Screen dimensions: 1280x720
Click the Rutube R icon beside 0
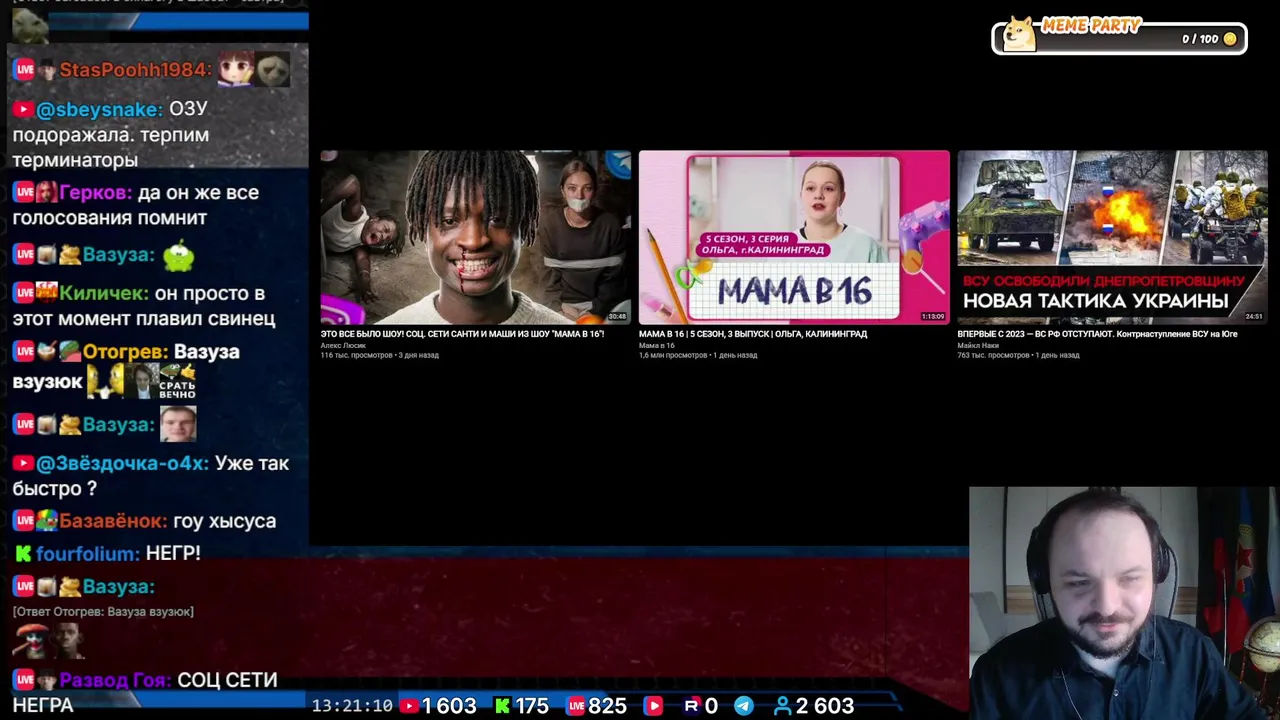(x=691, y=706)
